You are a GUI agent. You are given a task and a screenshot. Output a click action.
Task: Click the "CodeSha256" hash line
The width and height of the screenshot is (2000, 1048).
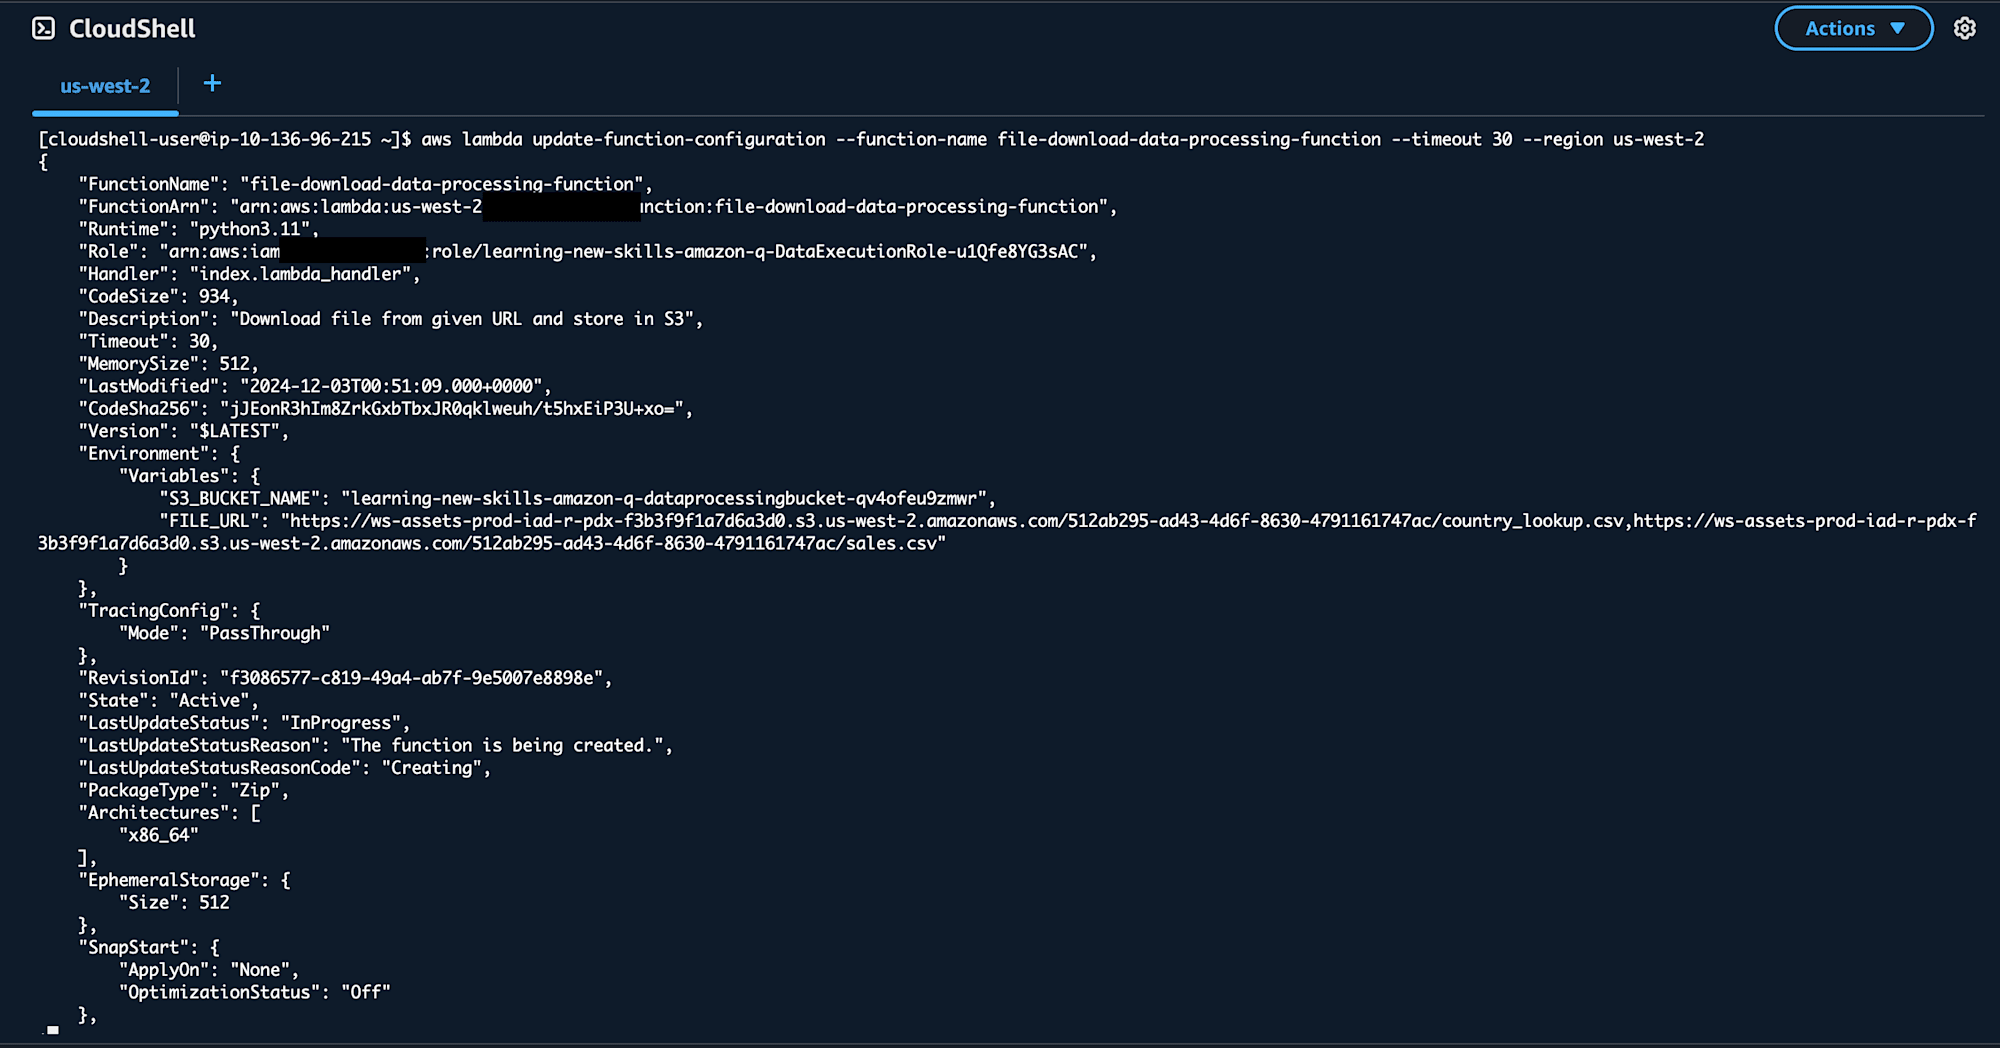[x=385, y=408]
